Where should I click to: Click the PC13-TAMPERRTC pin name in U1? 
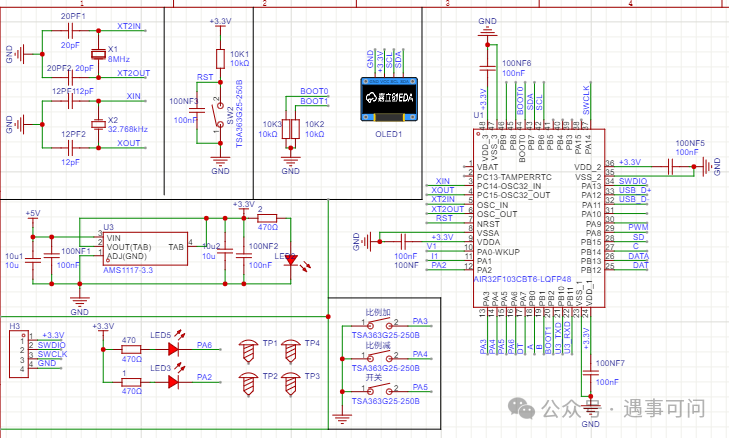(x=514, y=177)
